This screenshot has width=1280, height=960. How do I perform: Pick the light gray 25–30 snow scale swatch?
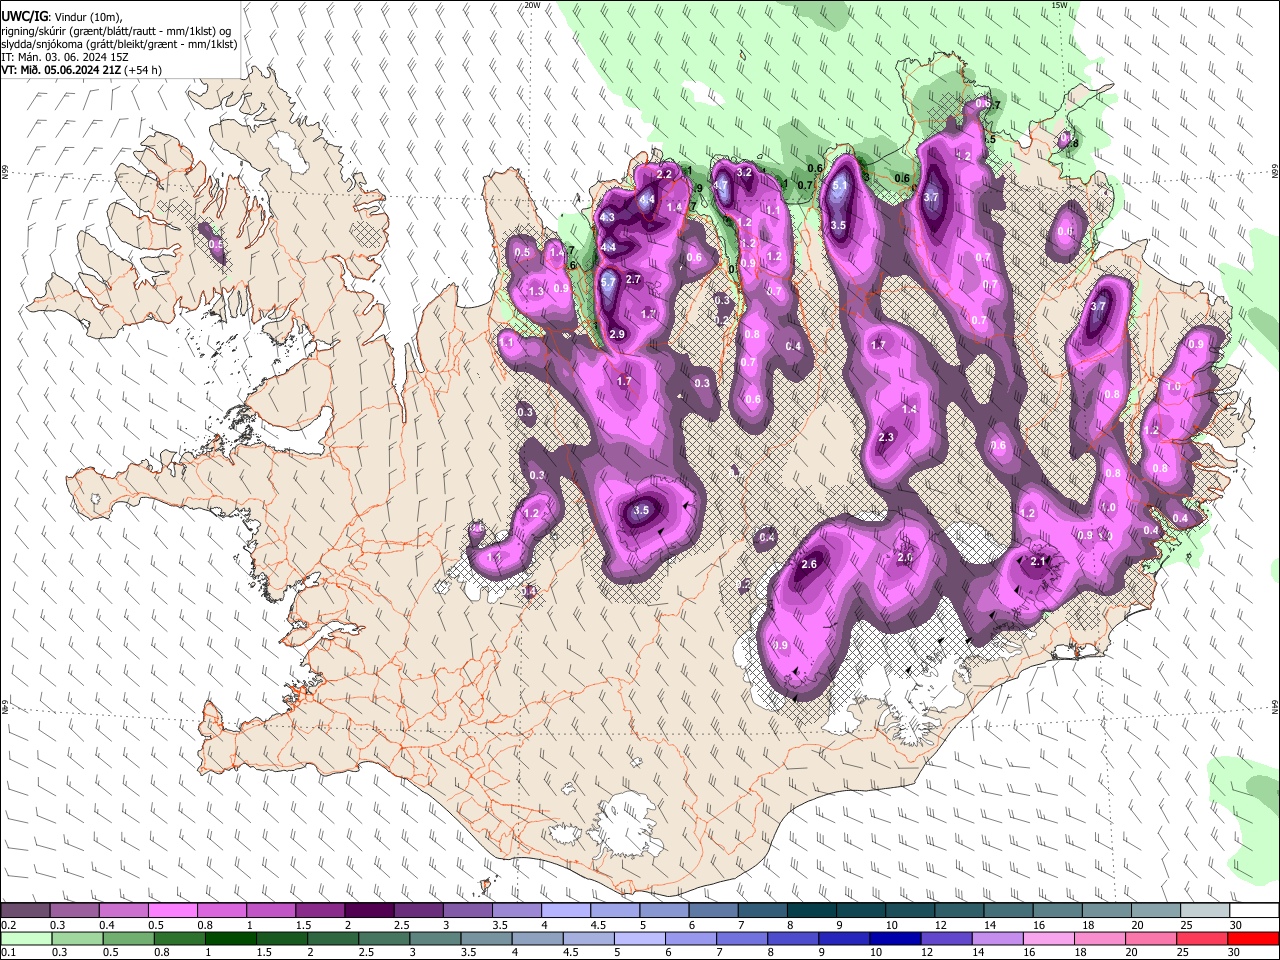coord(1204,911)
